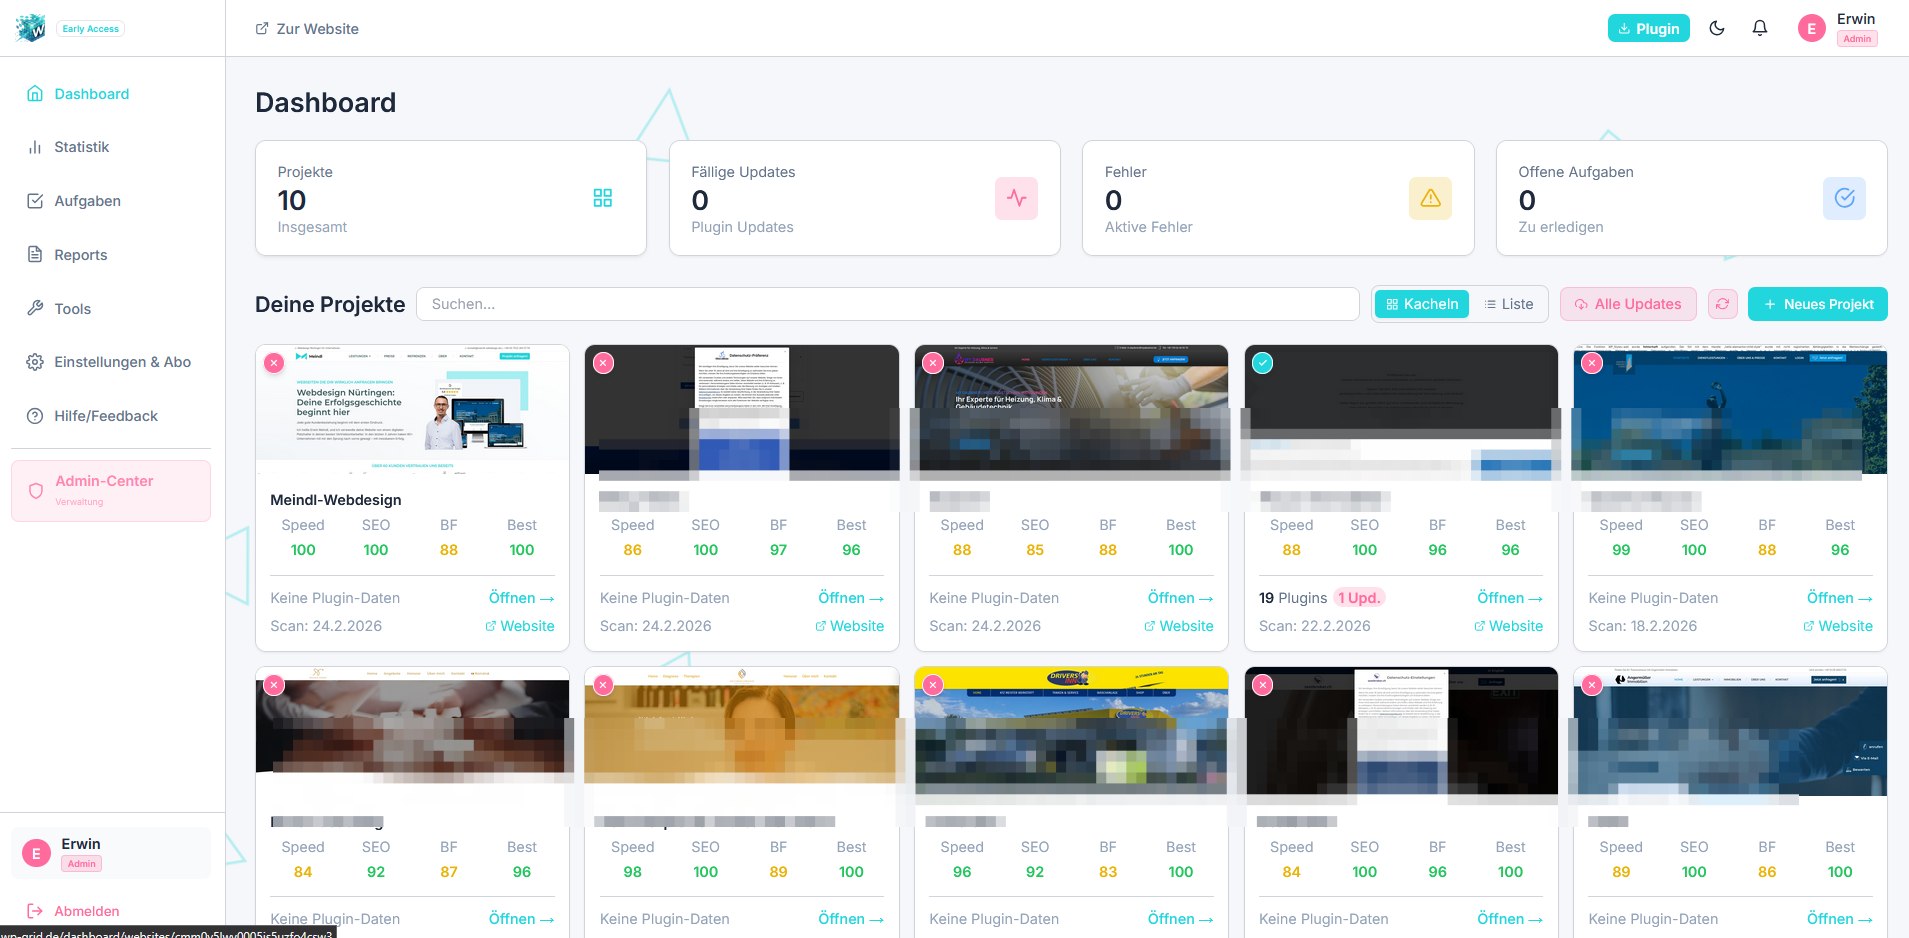Screen dimensions: 1909x938
Task: Toggle dark mode with the moon icon
Action: [1717, 28]
